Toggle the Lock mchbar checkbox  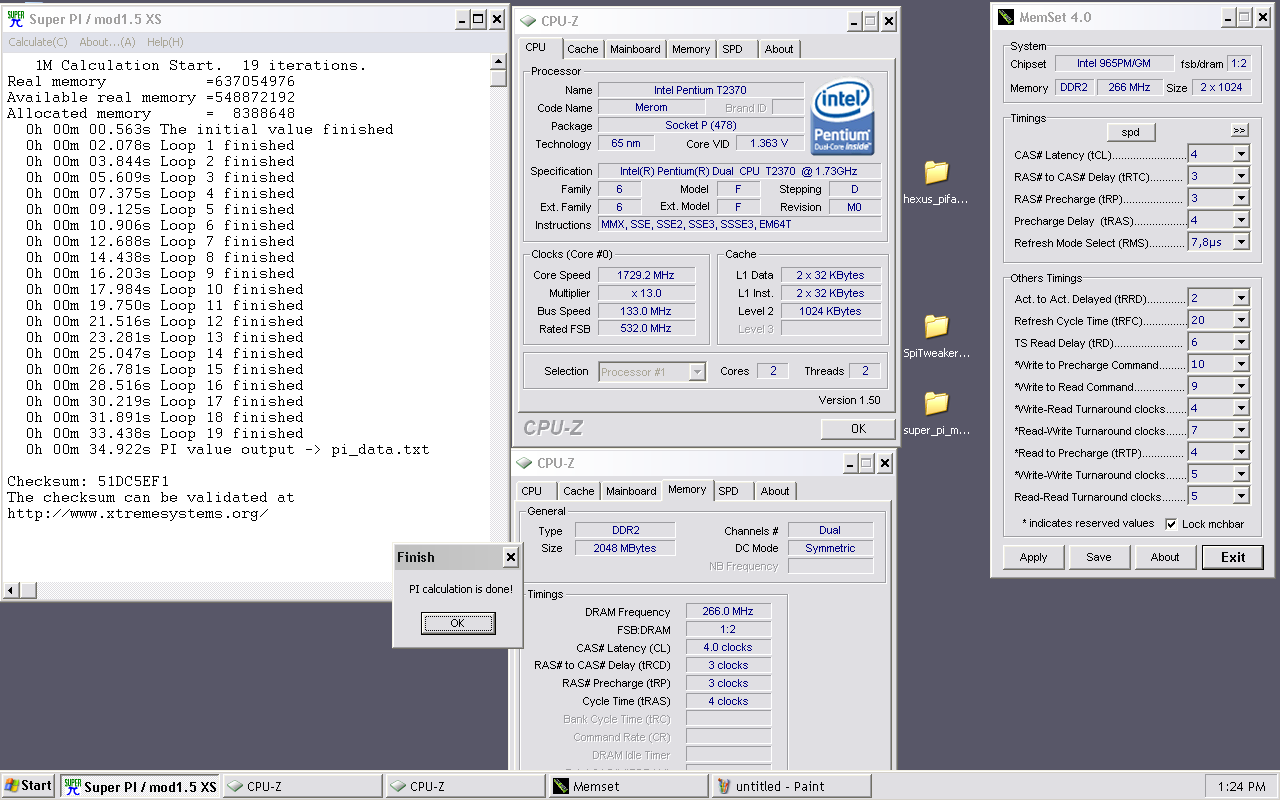point(1171,524)
